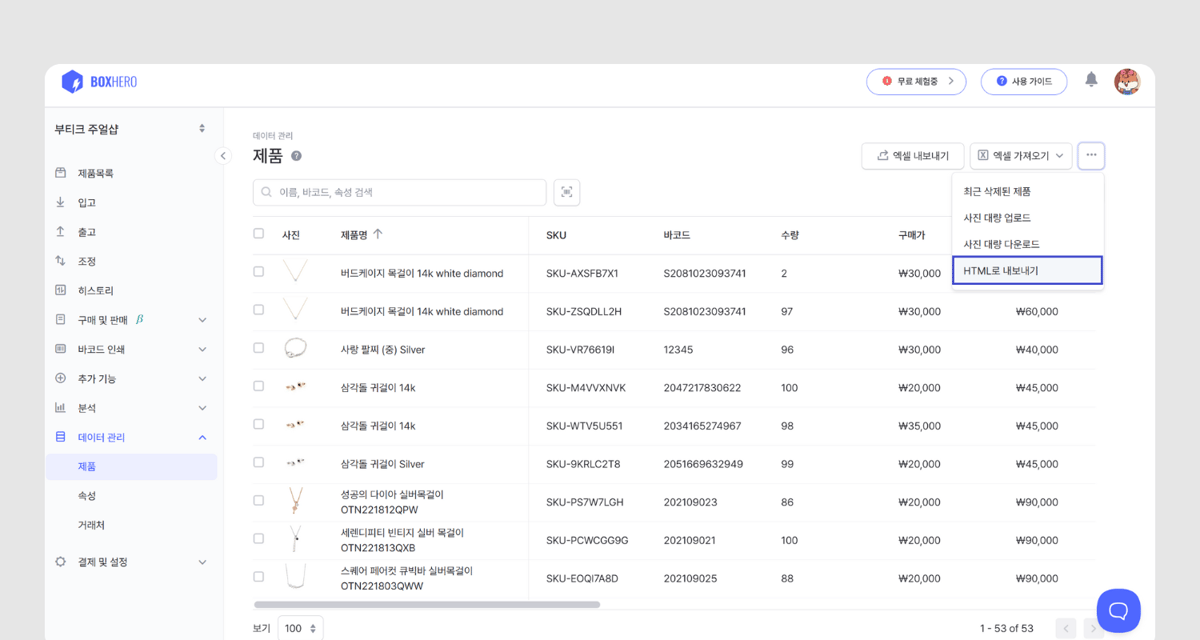Open the chat support bubble
The image size is (1200, 640).
[x=1118, y=610]
